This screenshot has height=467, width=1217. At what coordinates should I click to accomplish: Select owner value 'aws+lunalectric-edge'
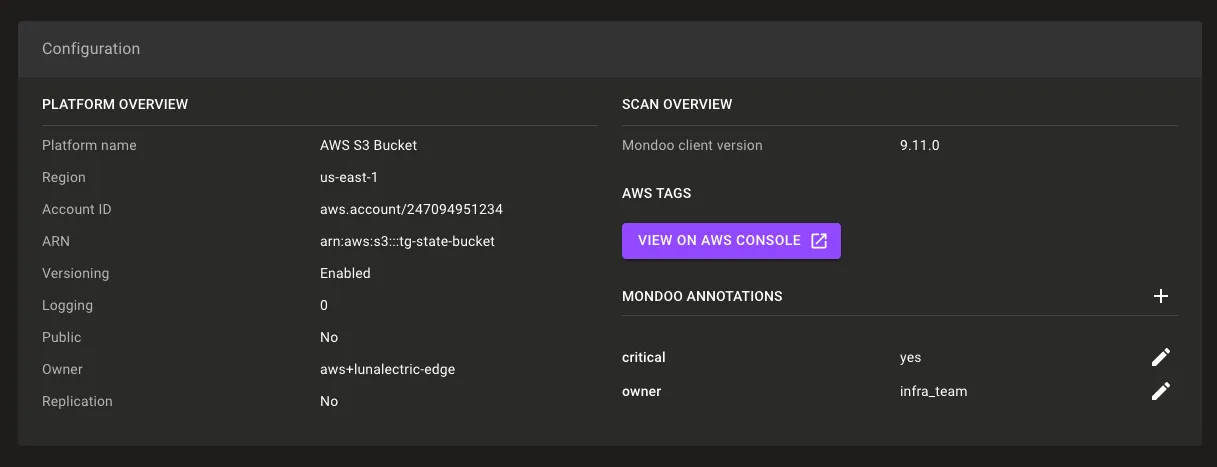(x=387, y=369)
